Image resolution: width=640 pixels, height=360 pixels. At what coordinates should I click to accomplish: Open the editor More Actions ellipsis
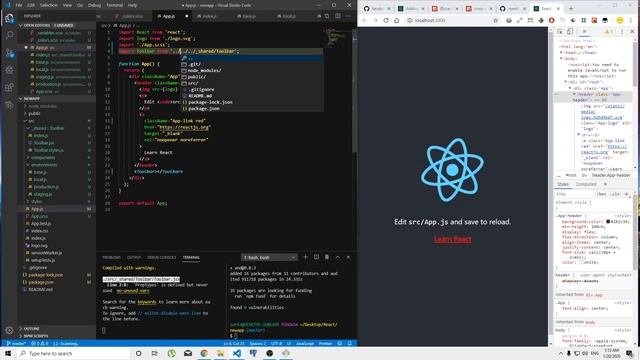(x=348, y=16)
